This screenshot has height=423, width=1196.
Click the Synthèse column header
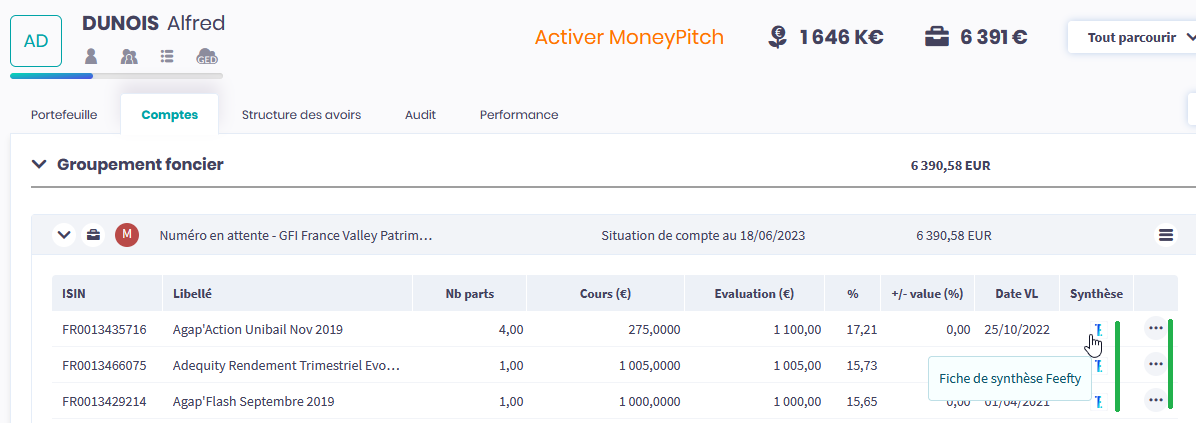(1096, 293)
